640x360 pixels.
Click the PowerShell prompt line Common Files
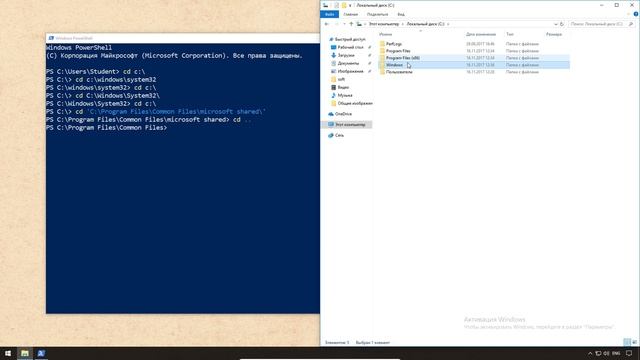point(107,128)
